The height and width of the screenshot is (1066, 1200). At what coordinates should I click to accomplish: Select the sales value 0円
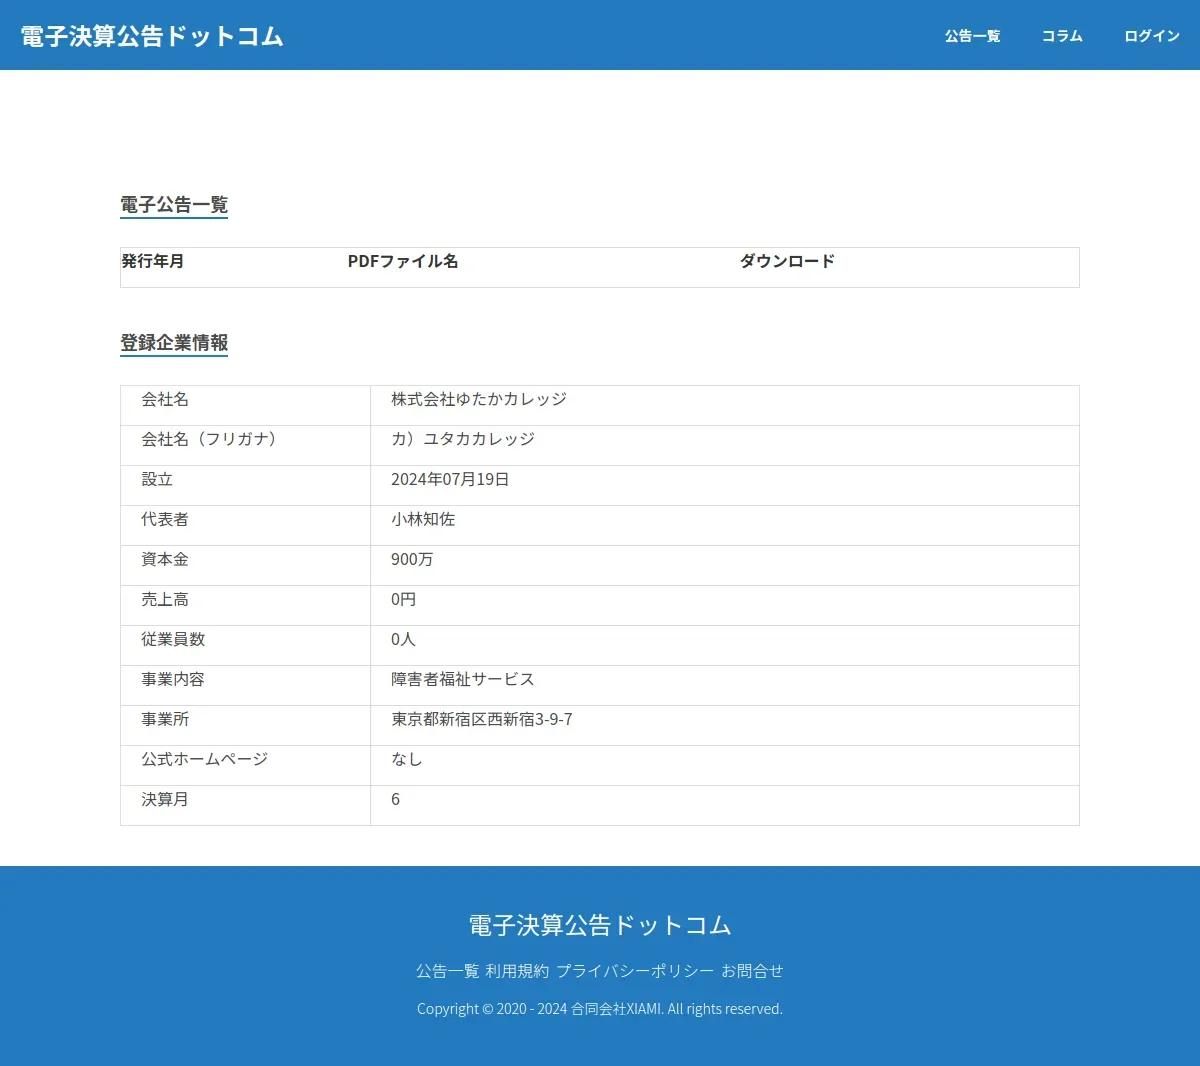pyautogui.click(x=403, y=599)
